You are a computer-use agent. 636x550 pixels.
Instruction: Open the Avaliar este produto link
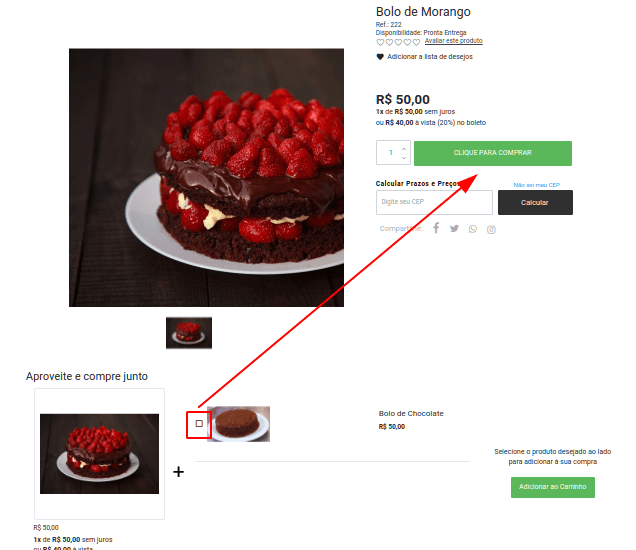(x=453, y=41)
